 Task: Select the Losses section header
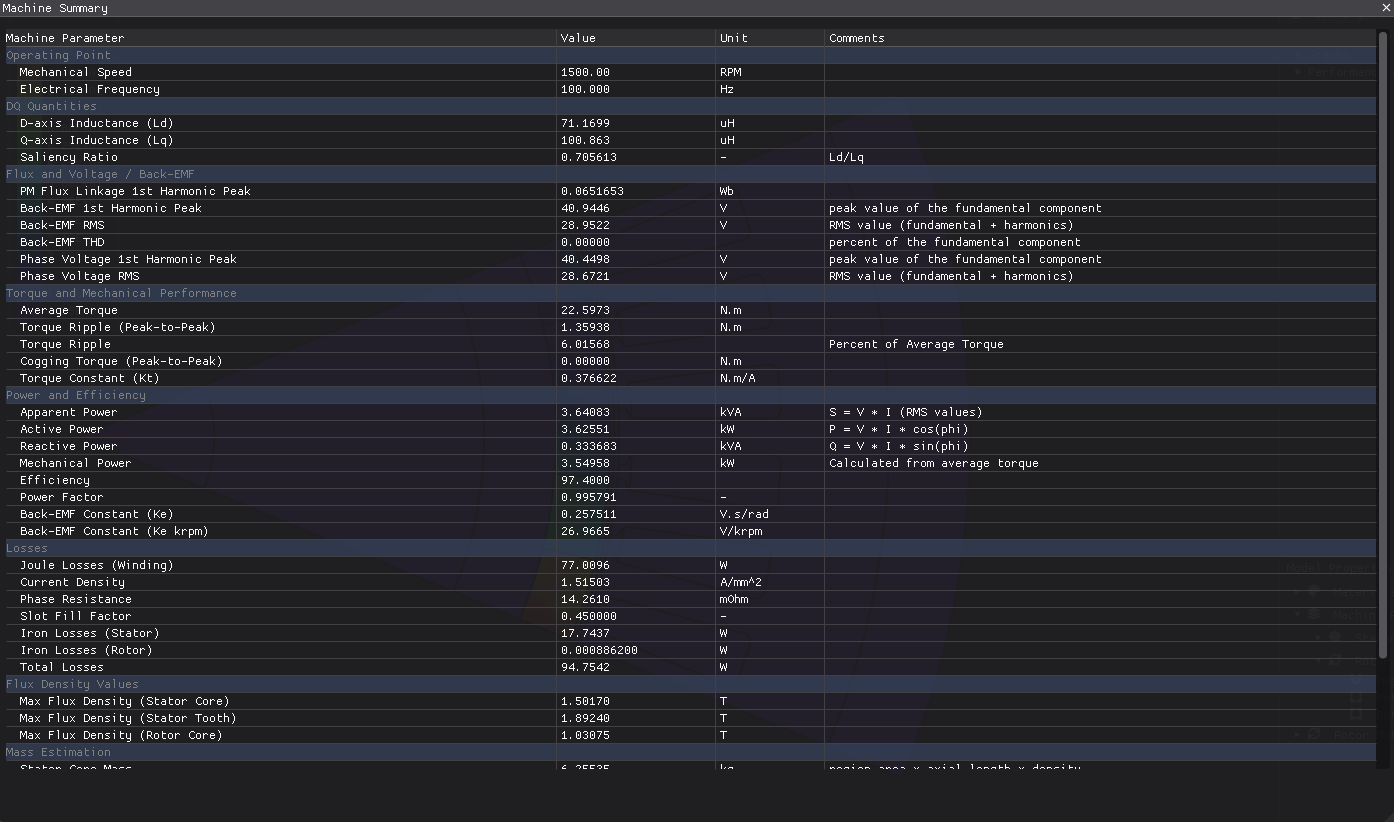point(690,548)
